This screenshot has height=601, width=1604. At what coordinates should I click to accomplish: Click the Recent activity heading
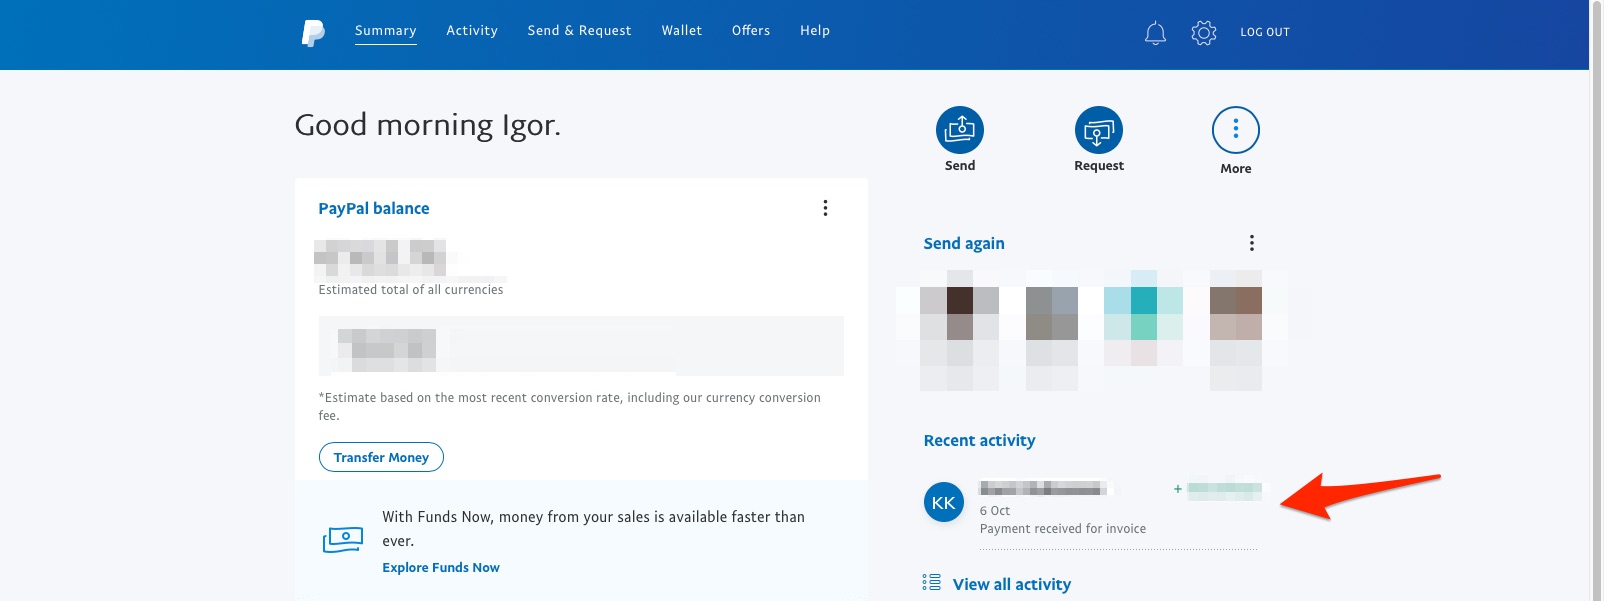980,440
